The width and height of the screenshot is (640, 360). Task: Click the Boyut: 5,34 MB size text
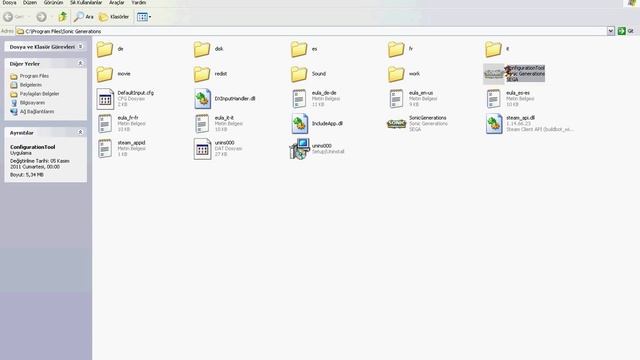27,175
